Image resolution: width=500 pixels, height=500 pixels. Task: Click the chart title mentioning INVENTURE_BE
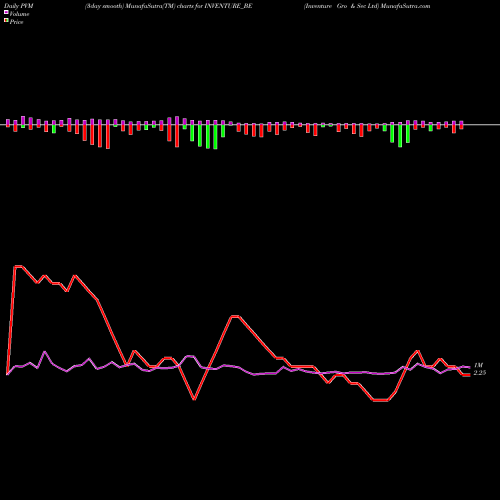(x=168, y=6)
